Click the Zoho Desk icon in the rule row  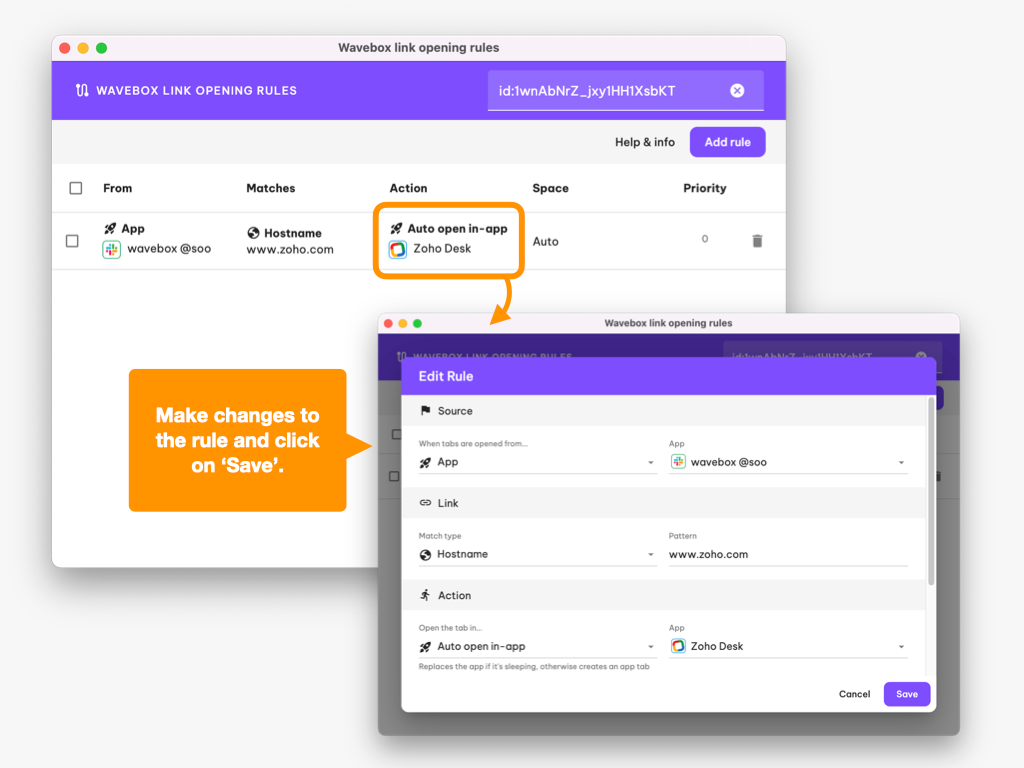(x=398, y=249)
